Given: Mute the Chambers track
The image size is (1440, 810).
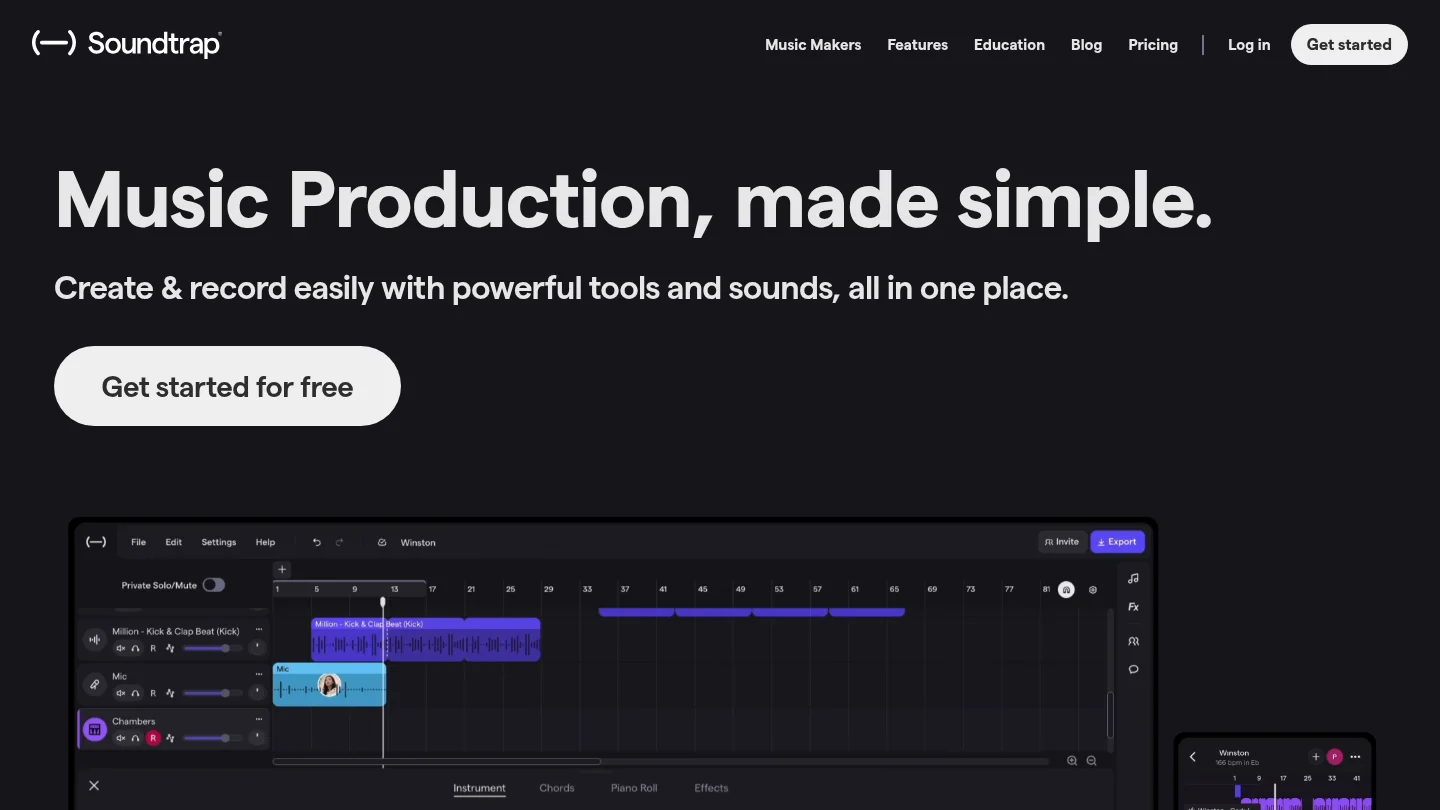Looking at the screenshot, I should click(x=121, y=738).
